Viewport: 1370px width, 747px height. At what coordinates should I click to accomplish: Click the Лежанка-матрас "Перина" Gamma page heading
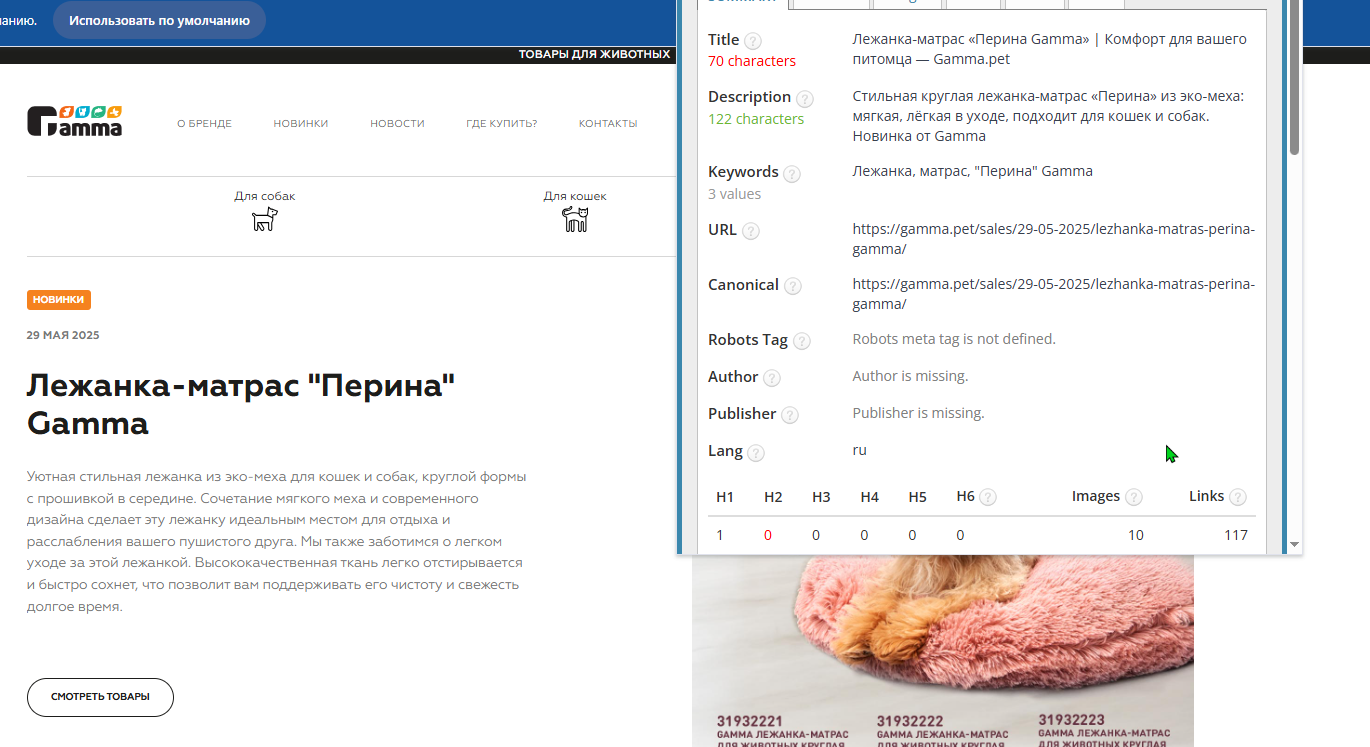click(x=241, y=404)
